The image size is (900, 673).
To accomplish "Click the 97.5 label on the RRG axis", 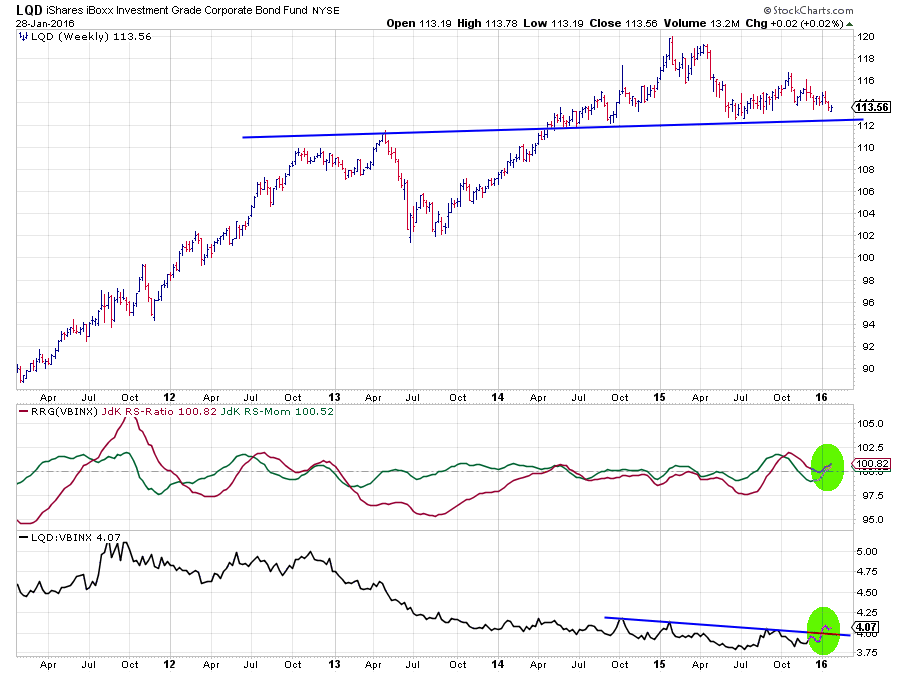I will 872,496.
